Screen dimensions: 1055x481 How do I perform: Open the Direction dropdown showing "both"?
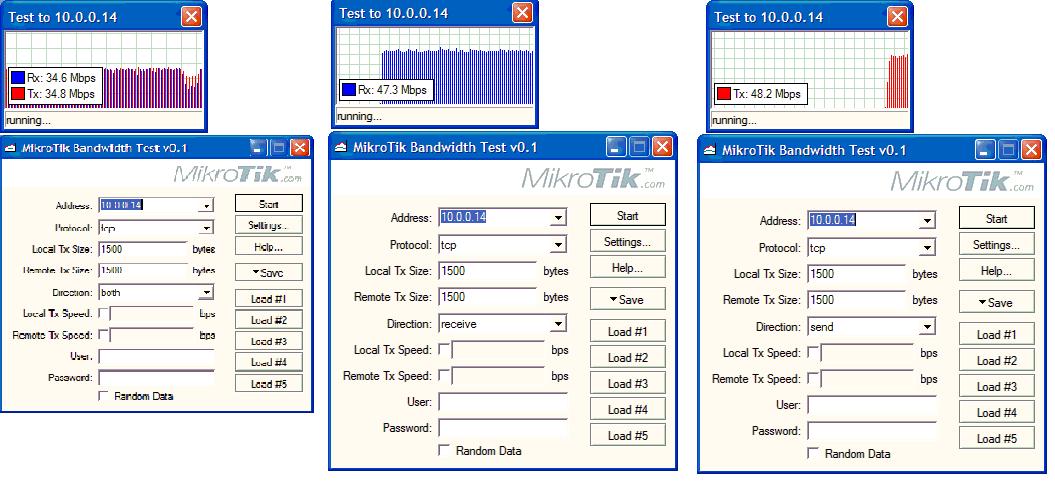[207, 293]
